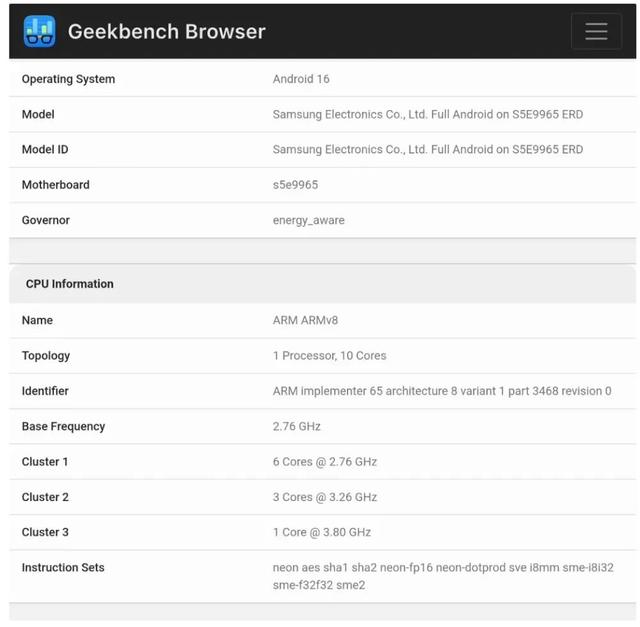Click the Android 16 operating system value
Viewport: 640px width, 627px height.
click(301, 79)
